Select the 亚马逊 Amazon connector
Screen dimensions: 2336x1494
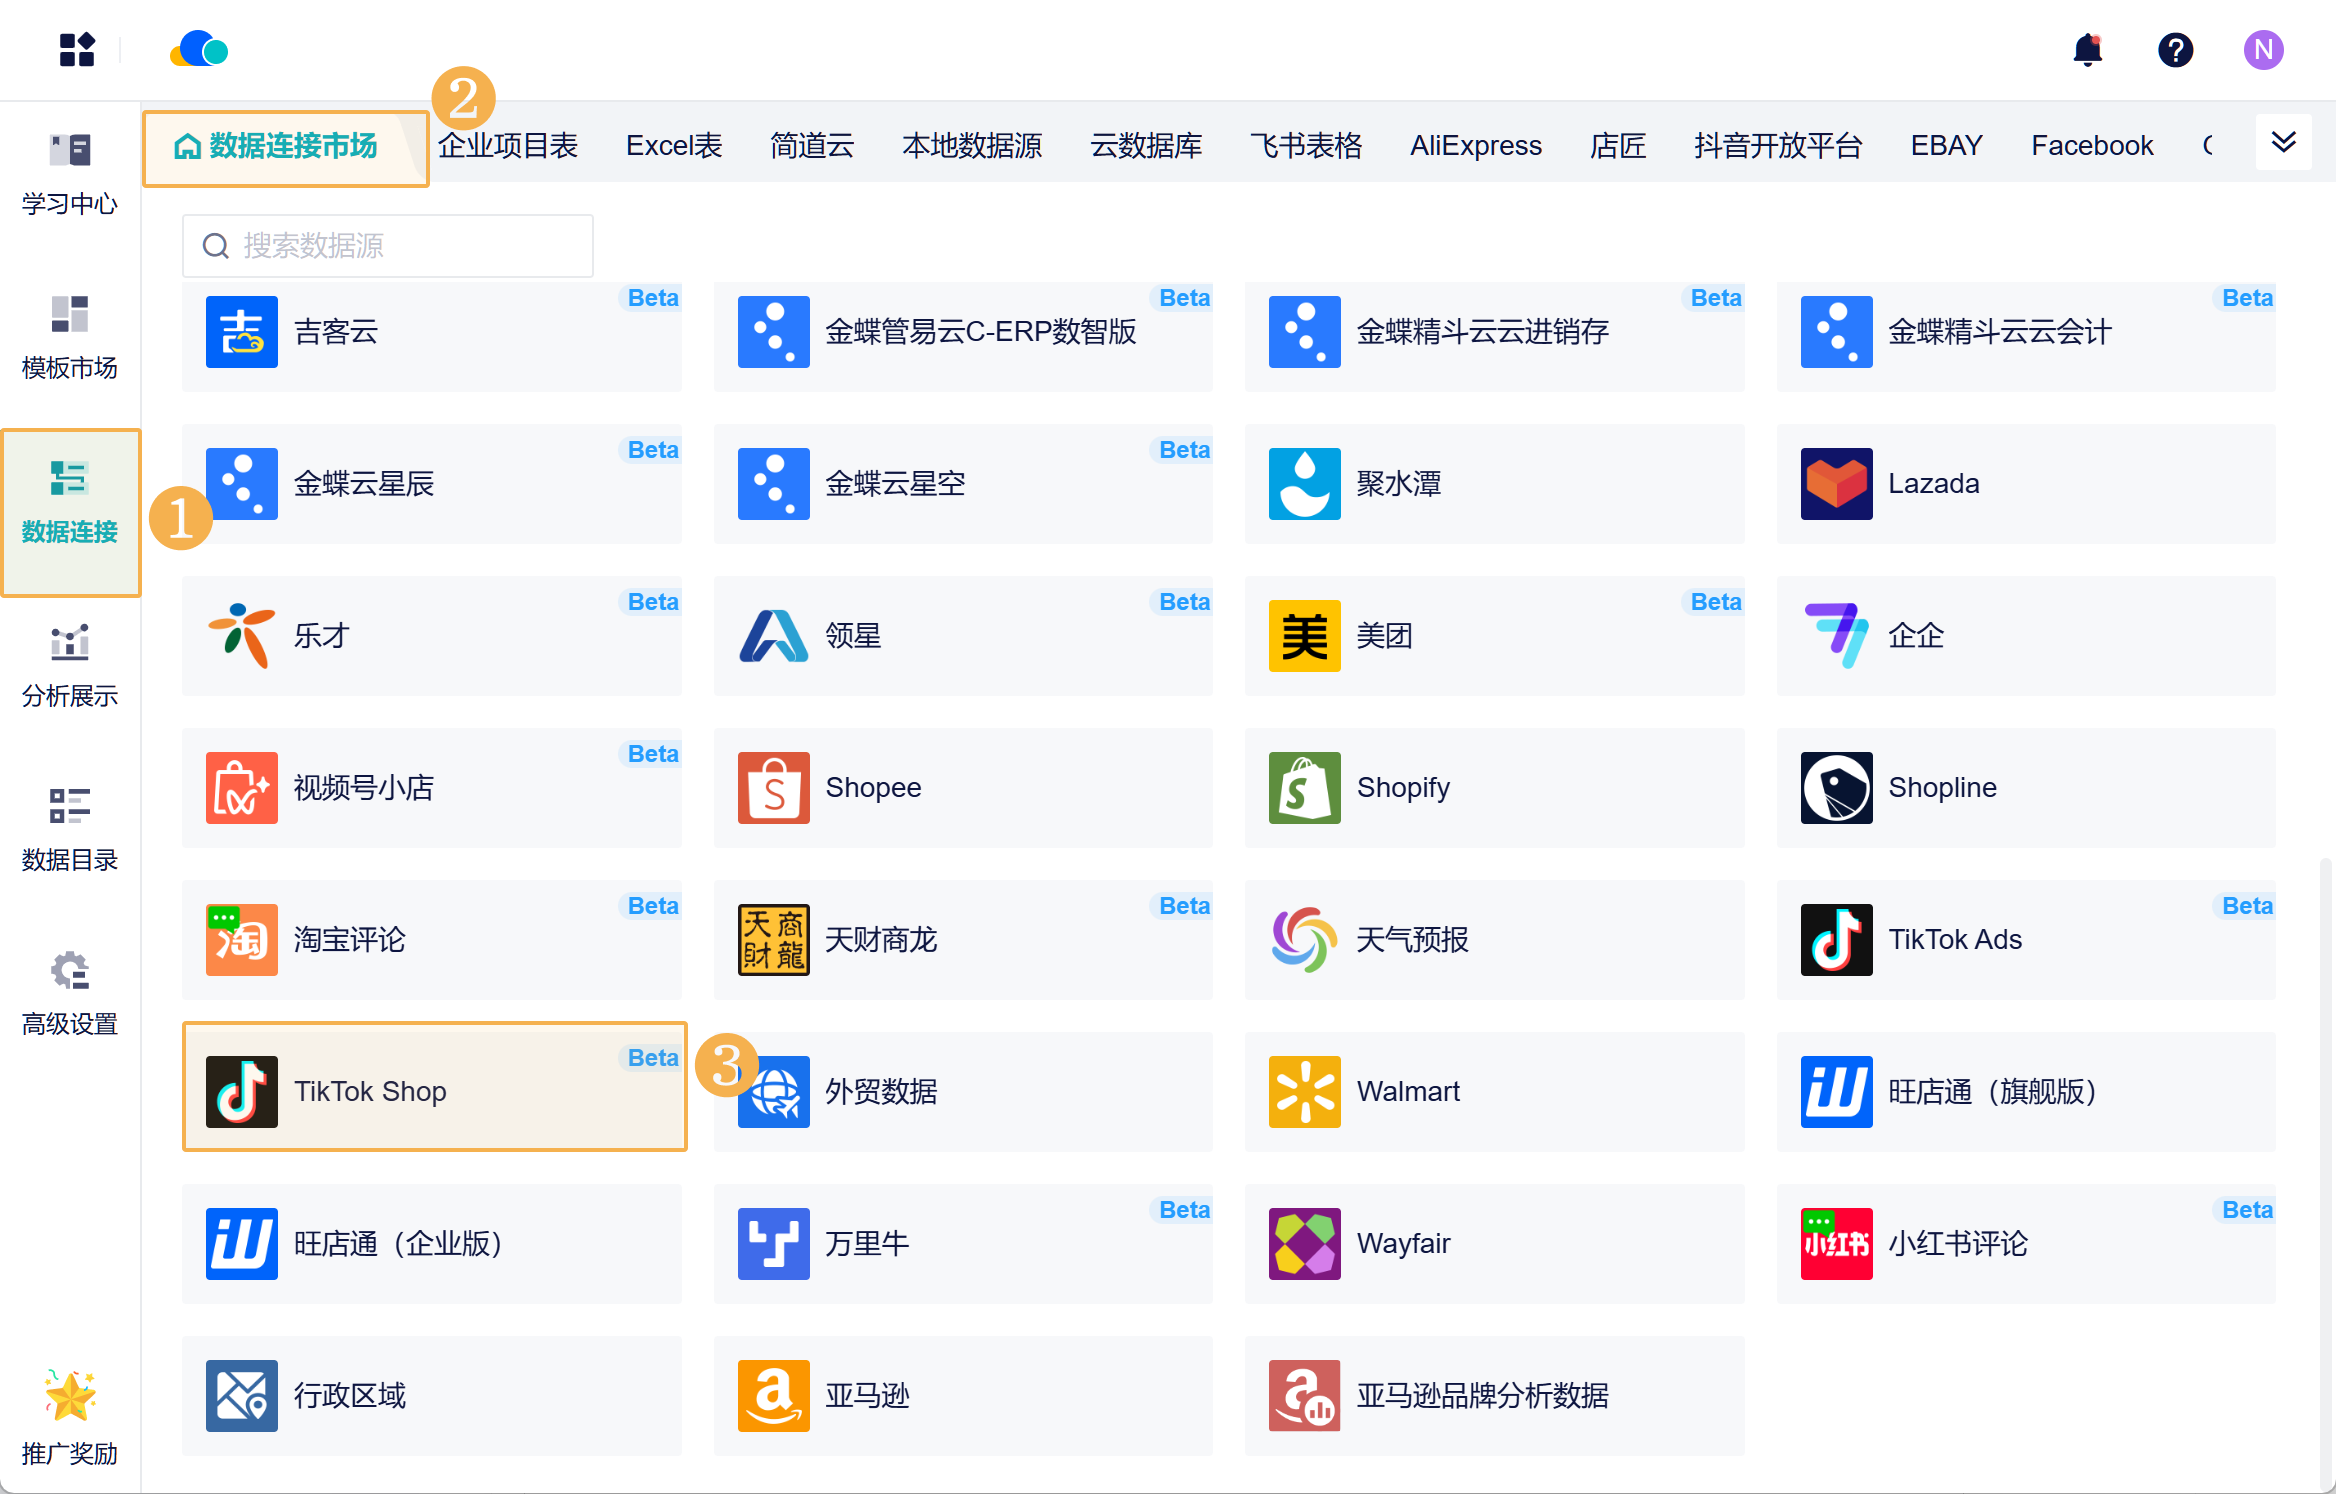(x=962, y=1395)
